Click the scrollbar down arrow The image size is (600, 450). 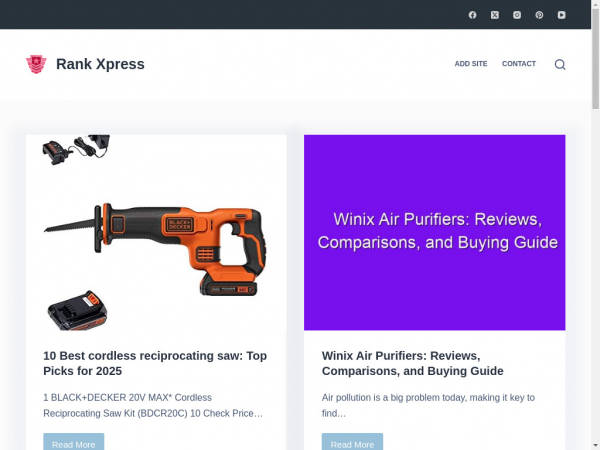pos(595,446)
